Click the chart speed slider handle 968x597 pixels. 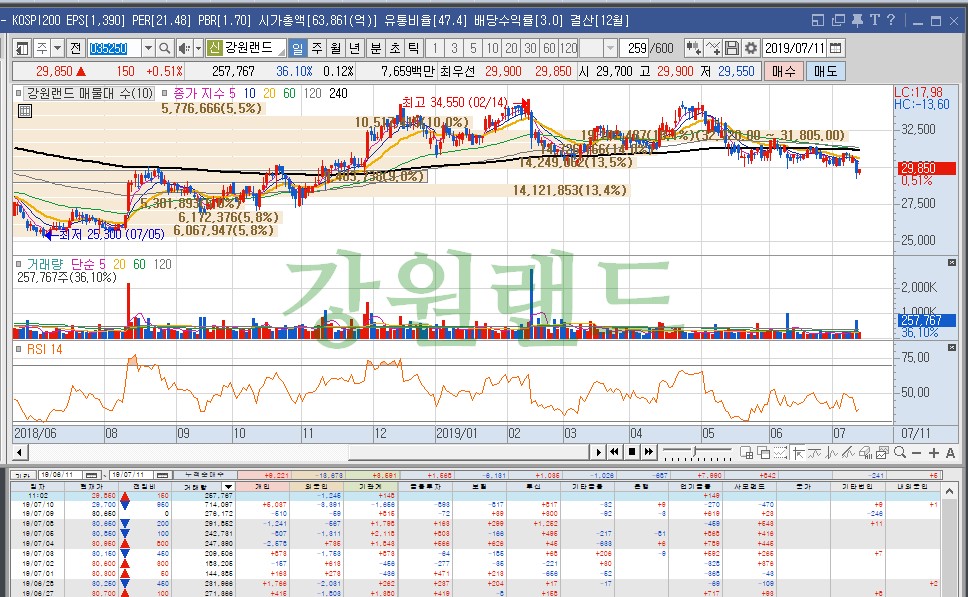(695, 453)
